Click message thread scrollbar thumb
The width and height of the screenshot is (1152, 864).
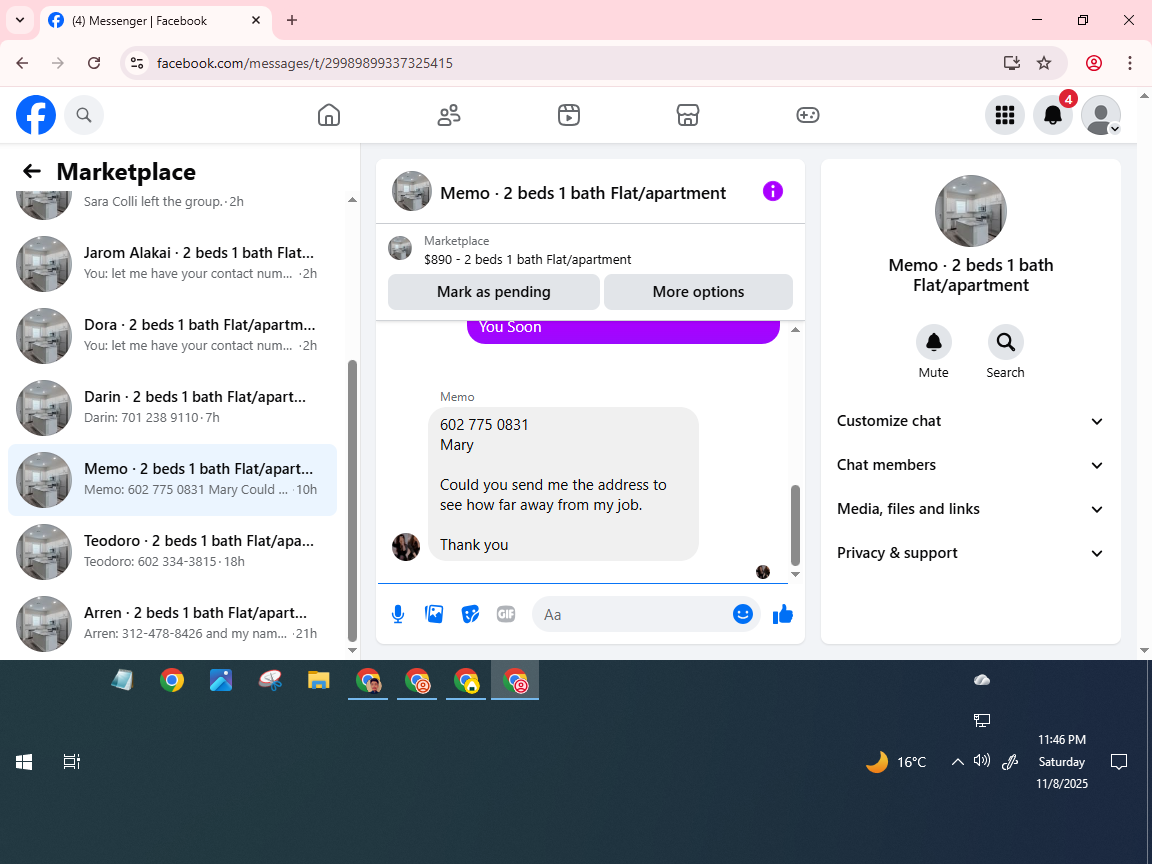(x=795, y=525)
